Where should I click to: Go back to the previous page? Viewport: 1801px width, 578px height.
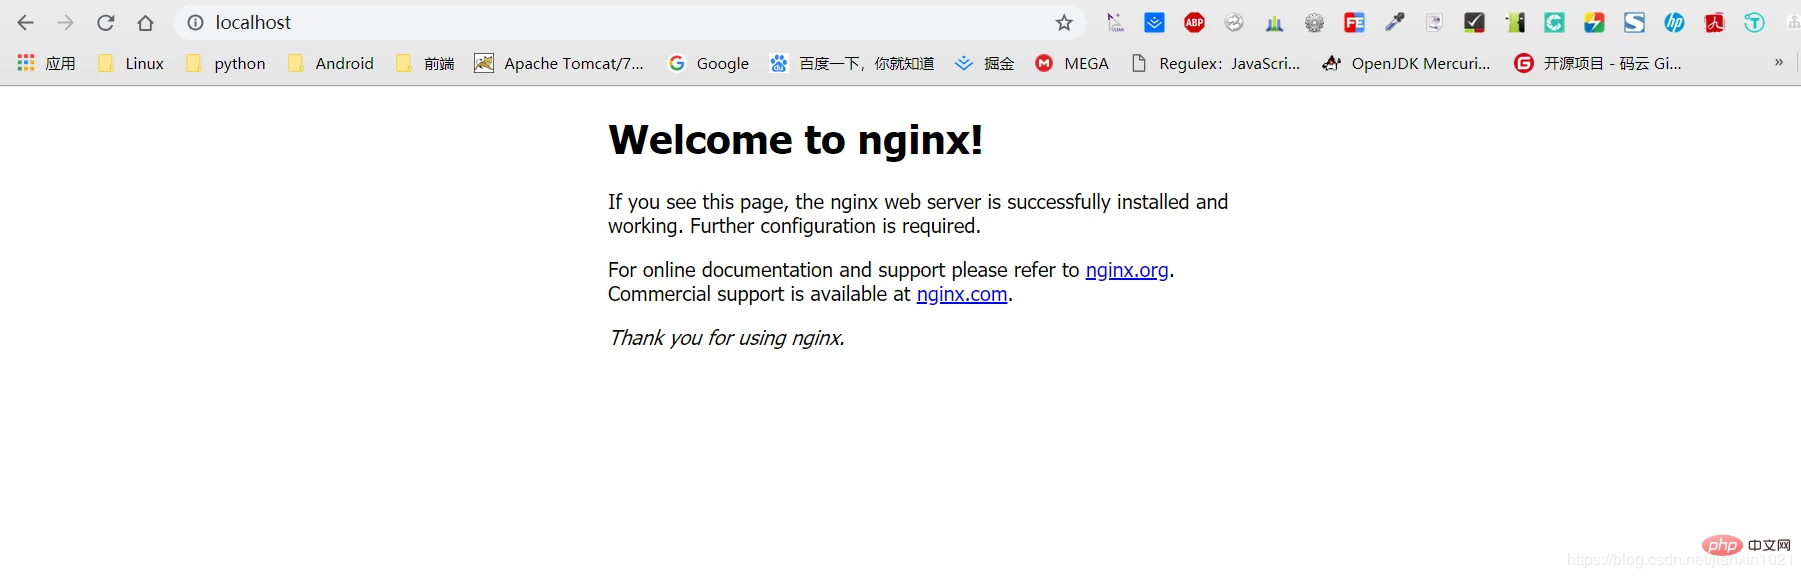[26, 23]
